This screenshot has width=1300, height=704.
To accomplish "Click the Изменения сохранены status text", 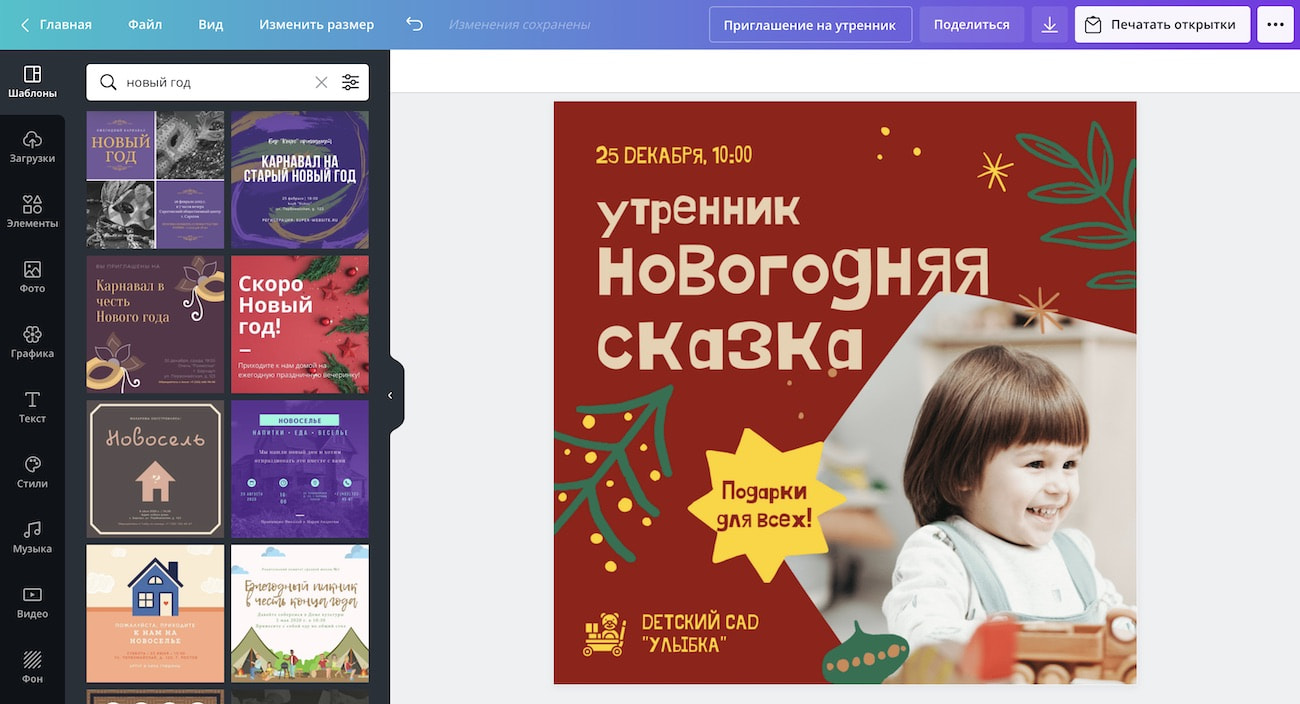I will (x=519, y=24).
